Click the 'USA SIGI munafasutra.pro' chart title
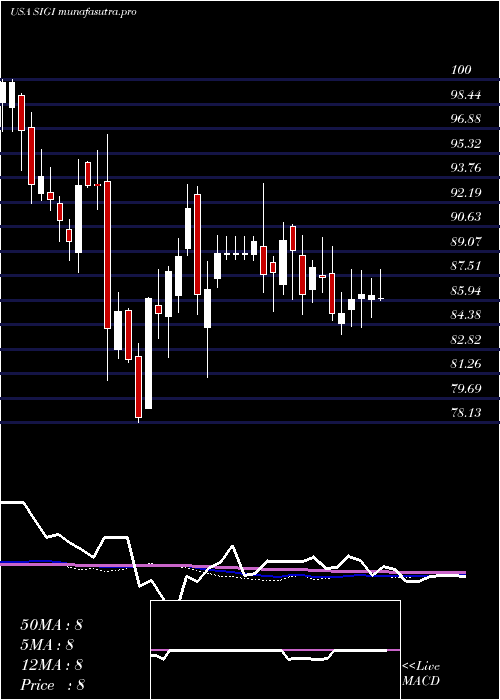The width and height of the screenshot is (500, 700). [73, 12]
